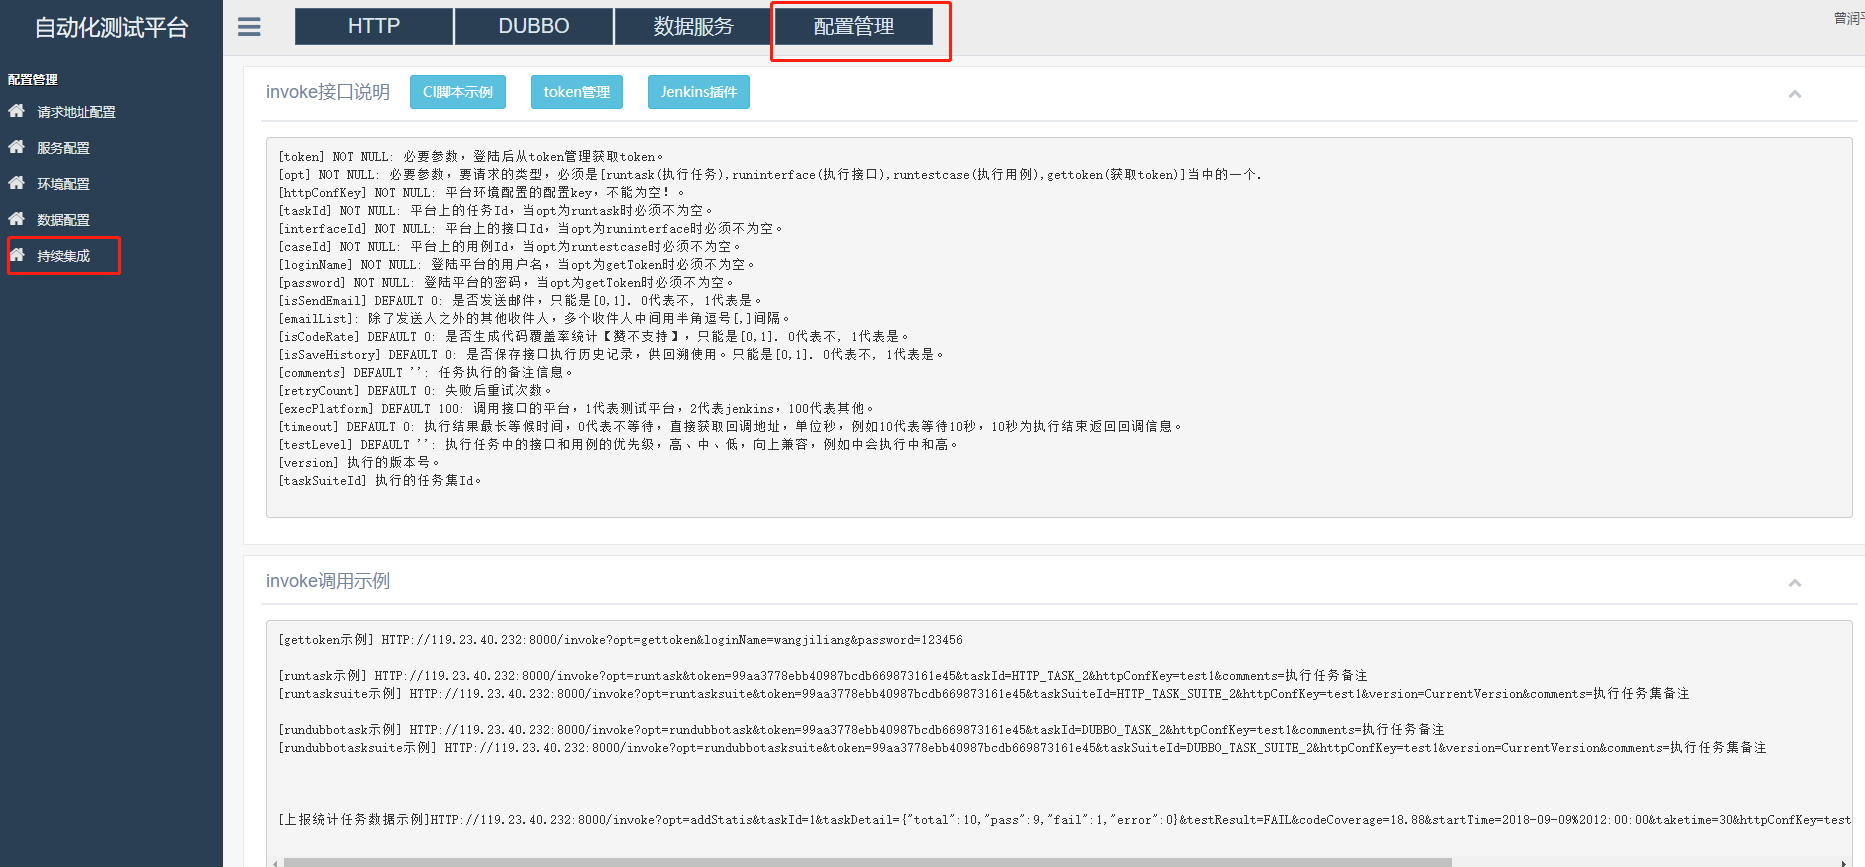Viewport: 1865px width, 867px height.
Task: Select 持续集成 in the sidebar
Action: tap(64, 256)
